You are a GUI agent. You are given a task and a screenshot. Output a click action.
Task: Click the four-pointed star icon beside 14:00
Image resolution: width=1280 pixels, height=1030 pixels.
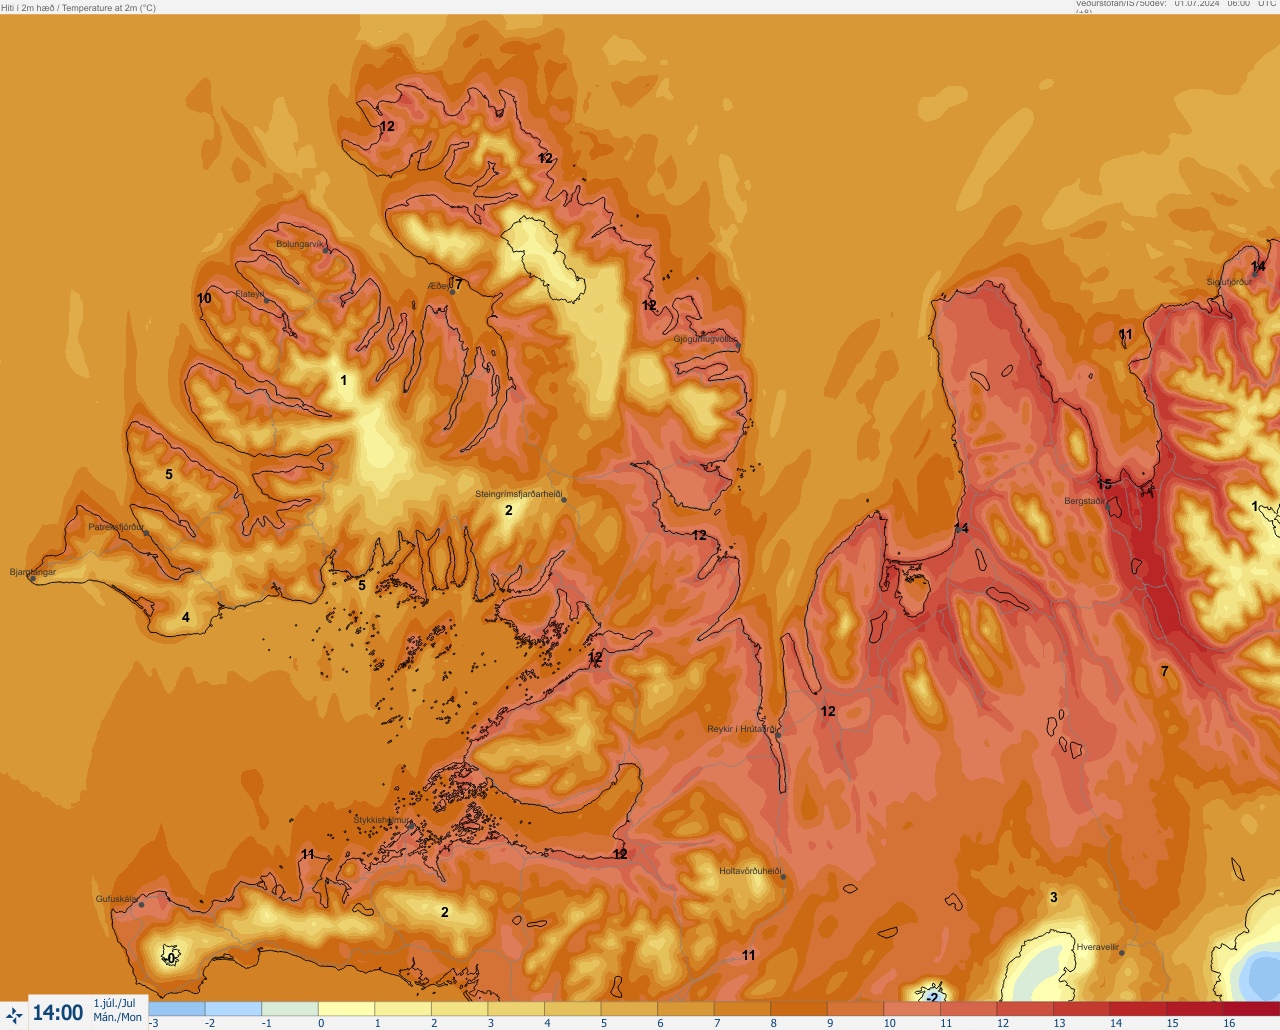14,1015
